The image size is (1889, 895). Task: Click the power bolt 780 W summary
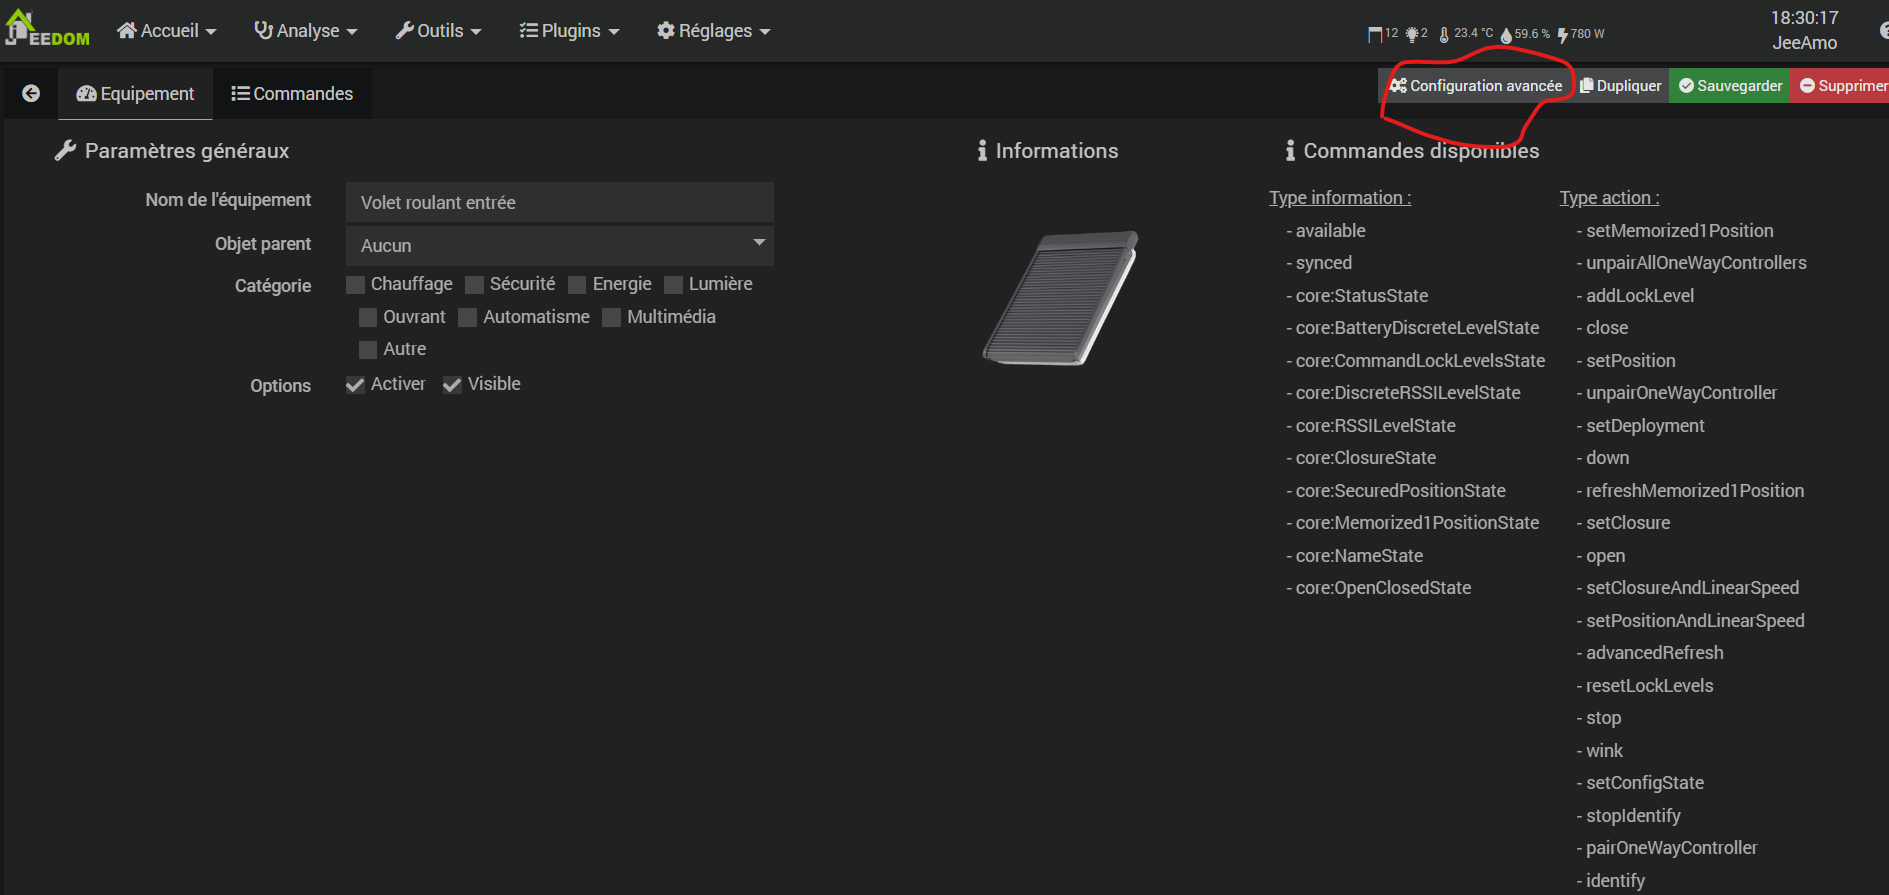[x=1581, y=34]
